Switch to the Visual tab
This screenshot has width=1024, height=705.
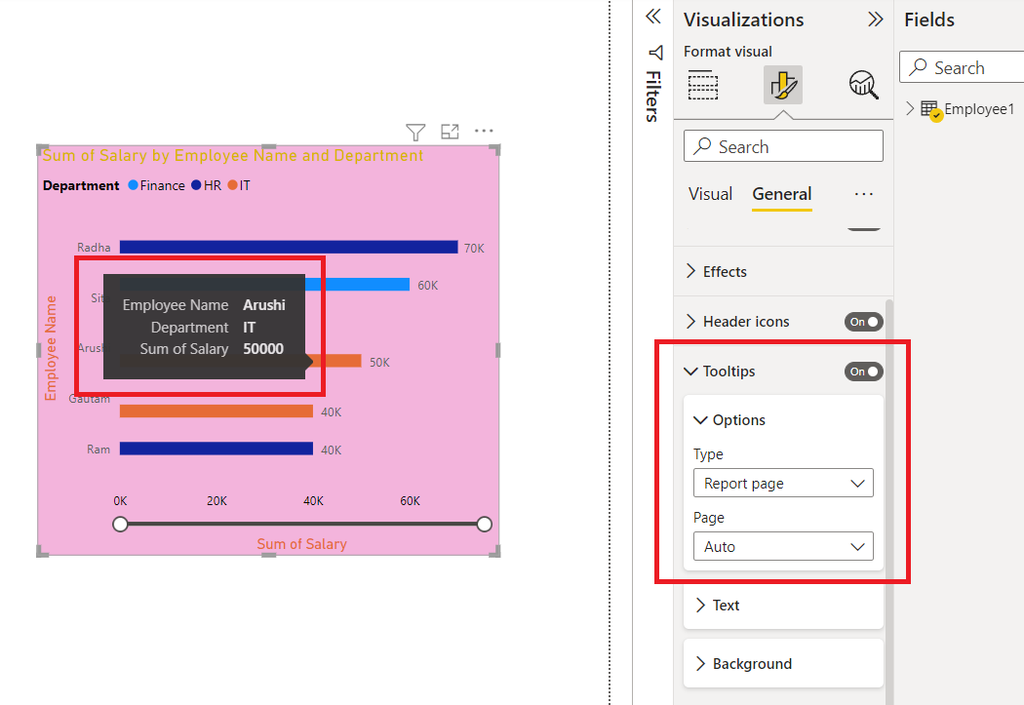pos(710,194)
